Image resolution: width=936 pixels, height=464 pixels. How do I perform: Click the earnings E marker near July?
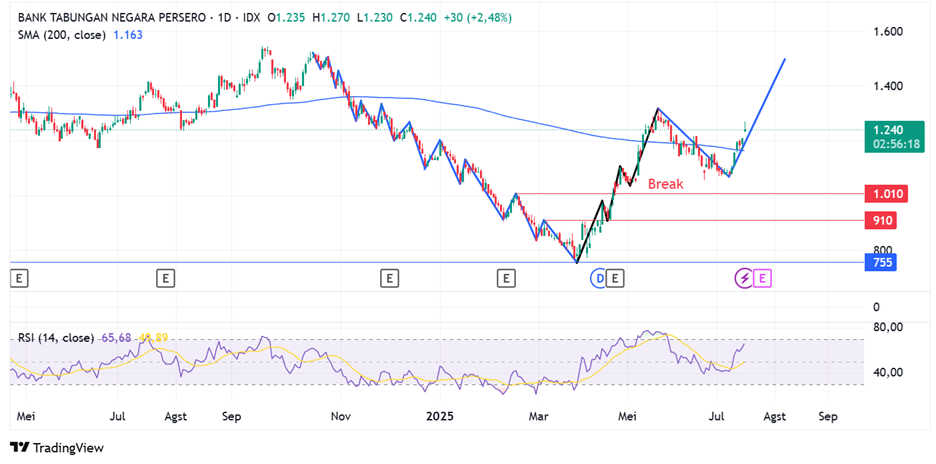(165, 278)
